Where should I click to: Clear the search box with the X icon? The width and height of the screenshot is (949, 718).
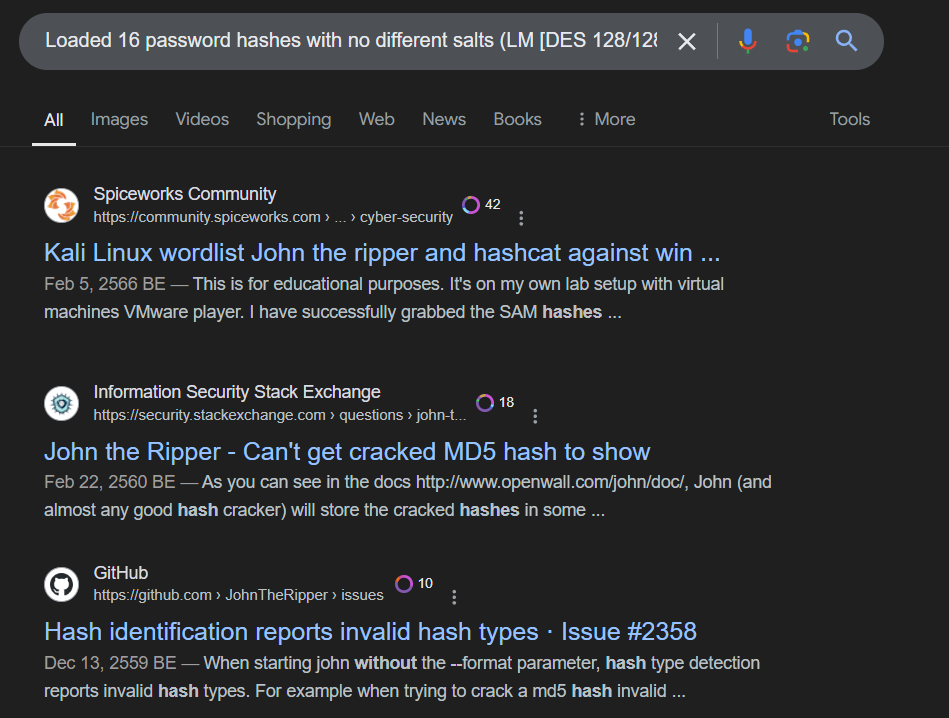[x=687, y=42]
